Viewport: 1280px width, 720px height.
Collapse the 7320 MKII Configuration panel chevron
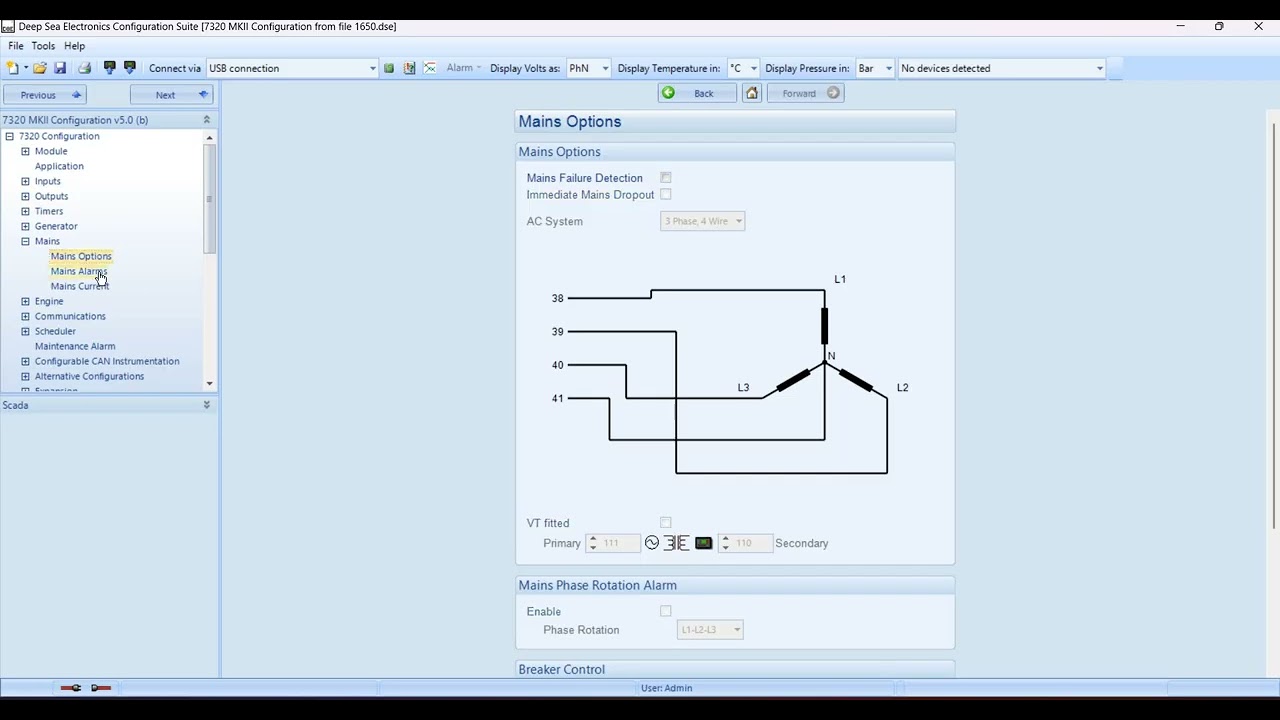[207, 120]
